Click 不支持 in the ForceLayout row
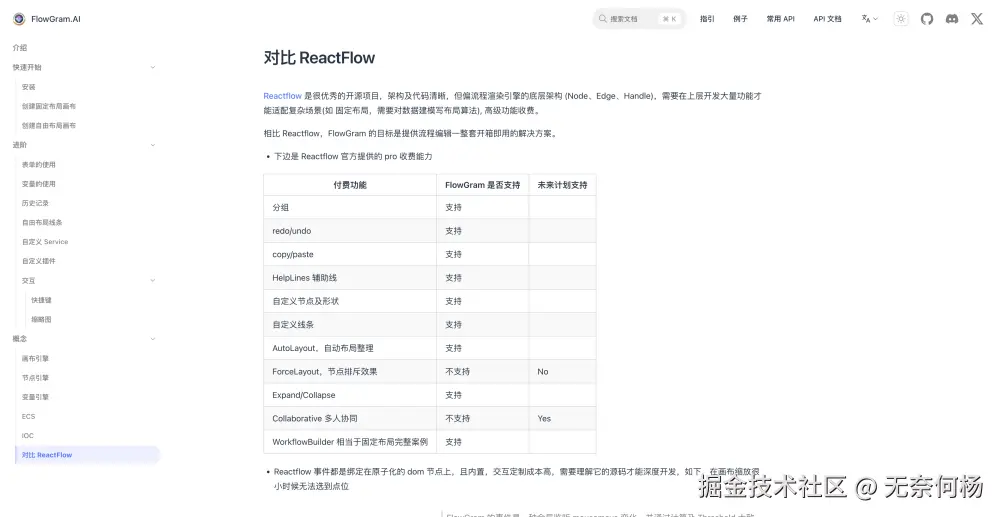Image resolution: width=1000 pixels, height=517 pixels. 457,372
